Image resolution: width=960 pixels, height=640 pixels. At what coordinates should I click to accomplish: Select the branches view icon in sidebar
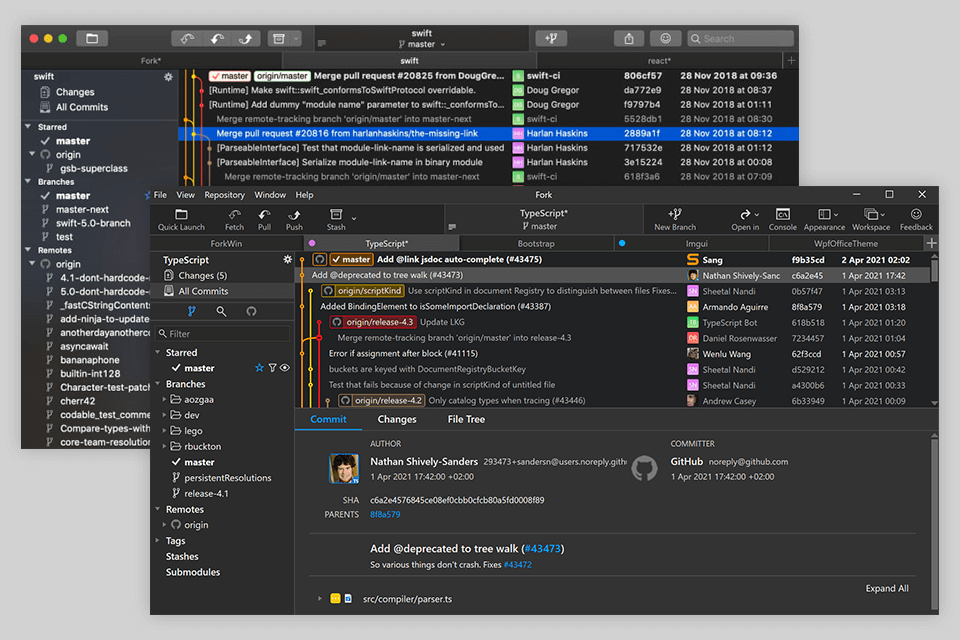(192, 311)
